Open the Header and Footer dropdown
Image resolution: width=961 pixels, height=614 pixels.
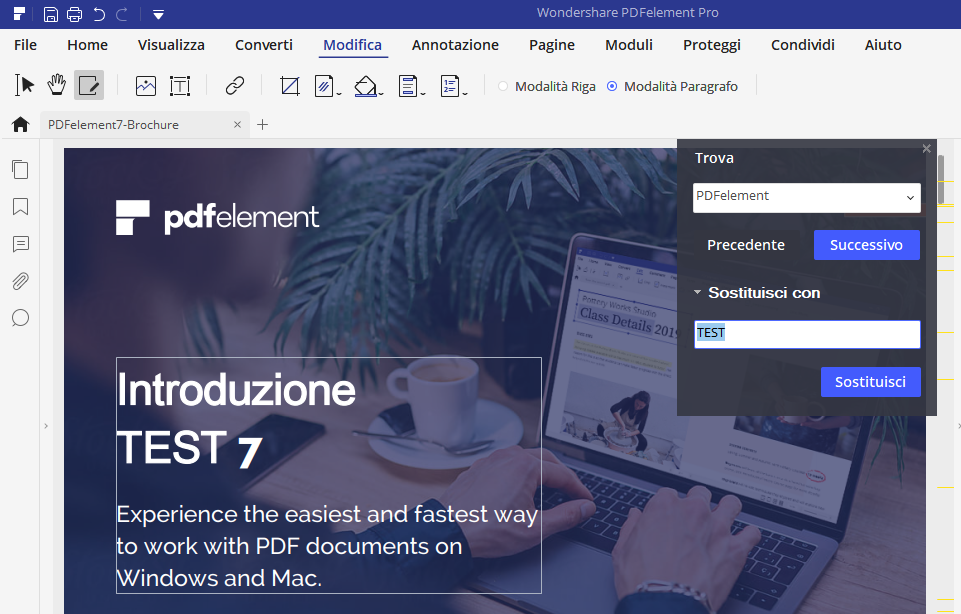pyautogui.click(x=411, y=86)
